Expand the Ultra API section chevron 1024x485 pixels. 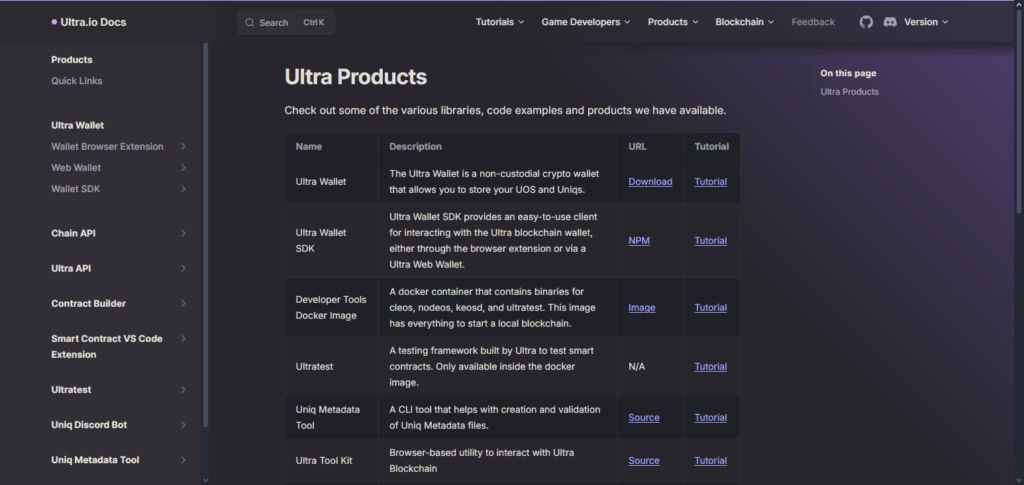pyautogui.click(x=184, y=268)
